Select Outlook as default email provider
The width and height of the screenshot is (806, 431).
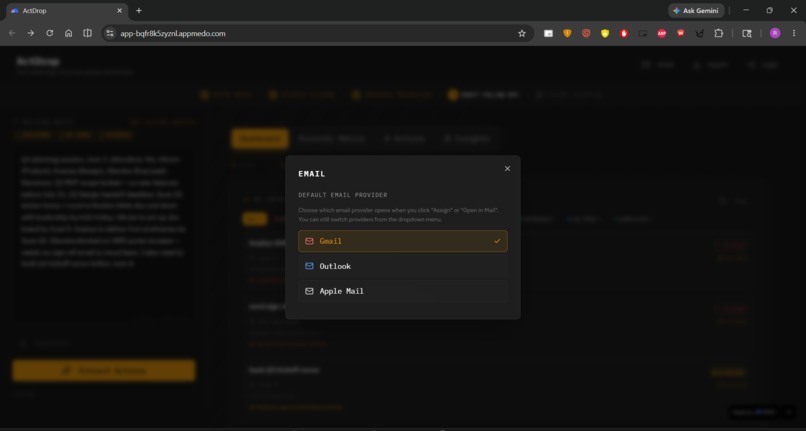[x=402, y=266]
